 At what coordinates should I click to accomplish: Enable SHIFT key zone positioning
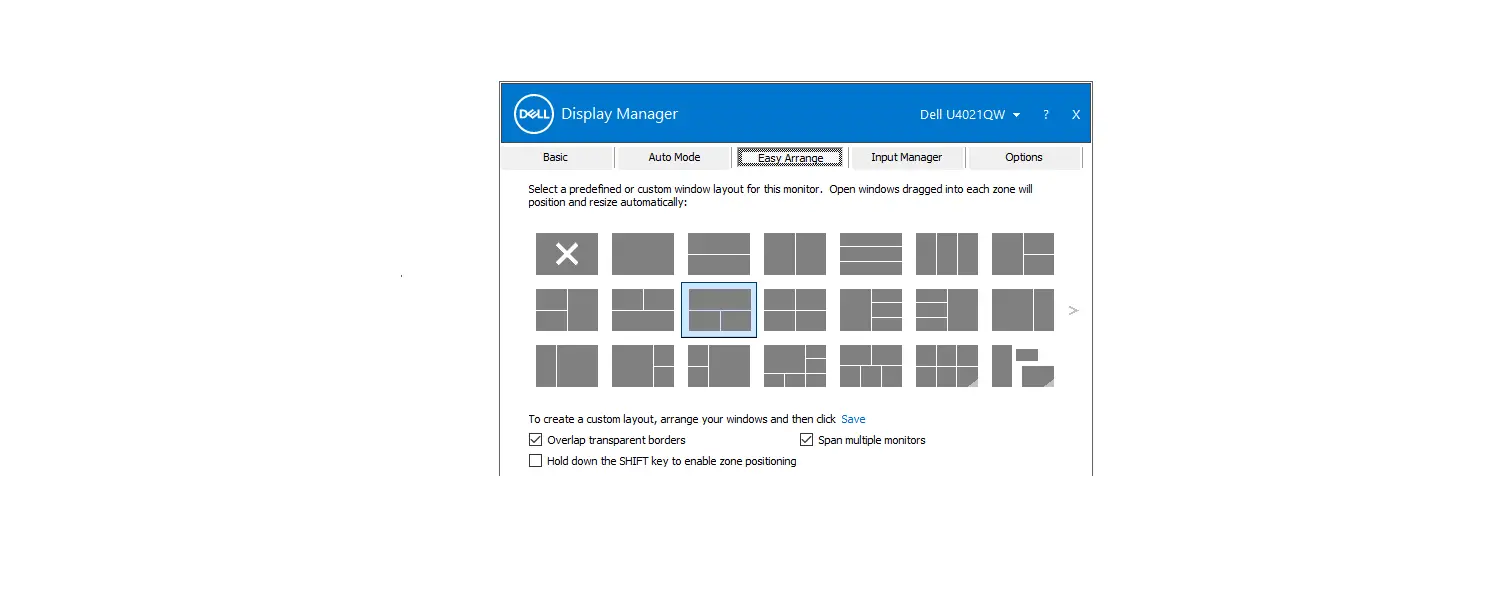click(x=536, y=460)
